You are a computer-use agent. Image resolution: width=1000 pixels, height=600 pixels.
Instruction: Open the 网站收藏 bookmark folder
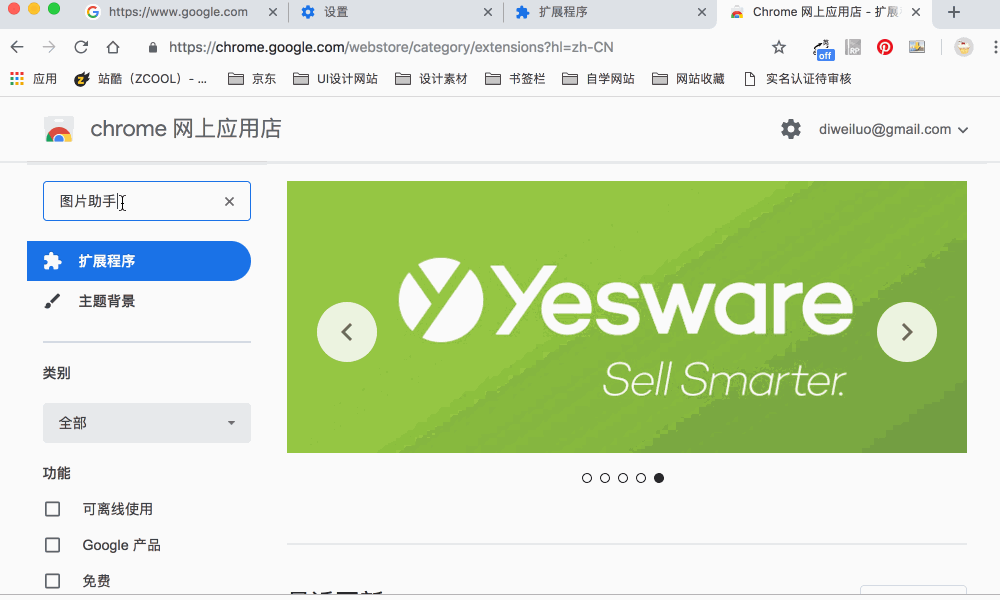coord(688,79)
